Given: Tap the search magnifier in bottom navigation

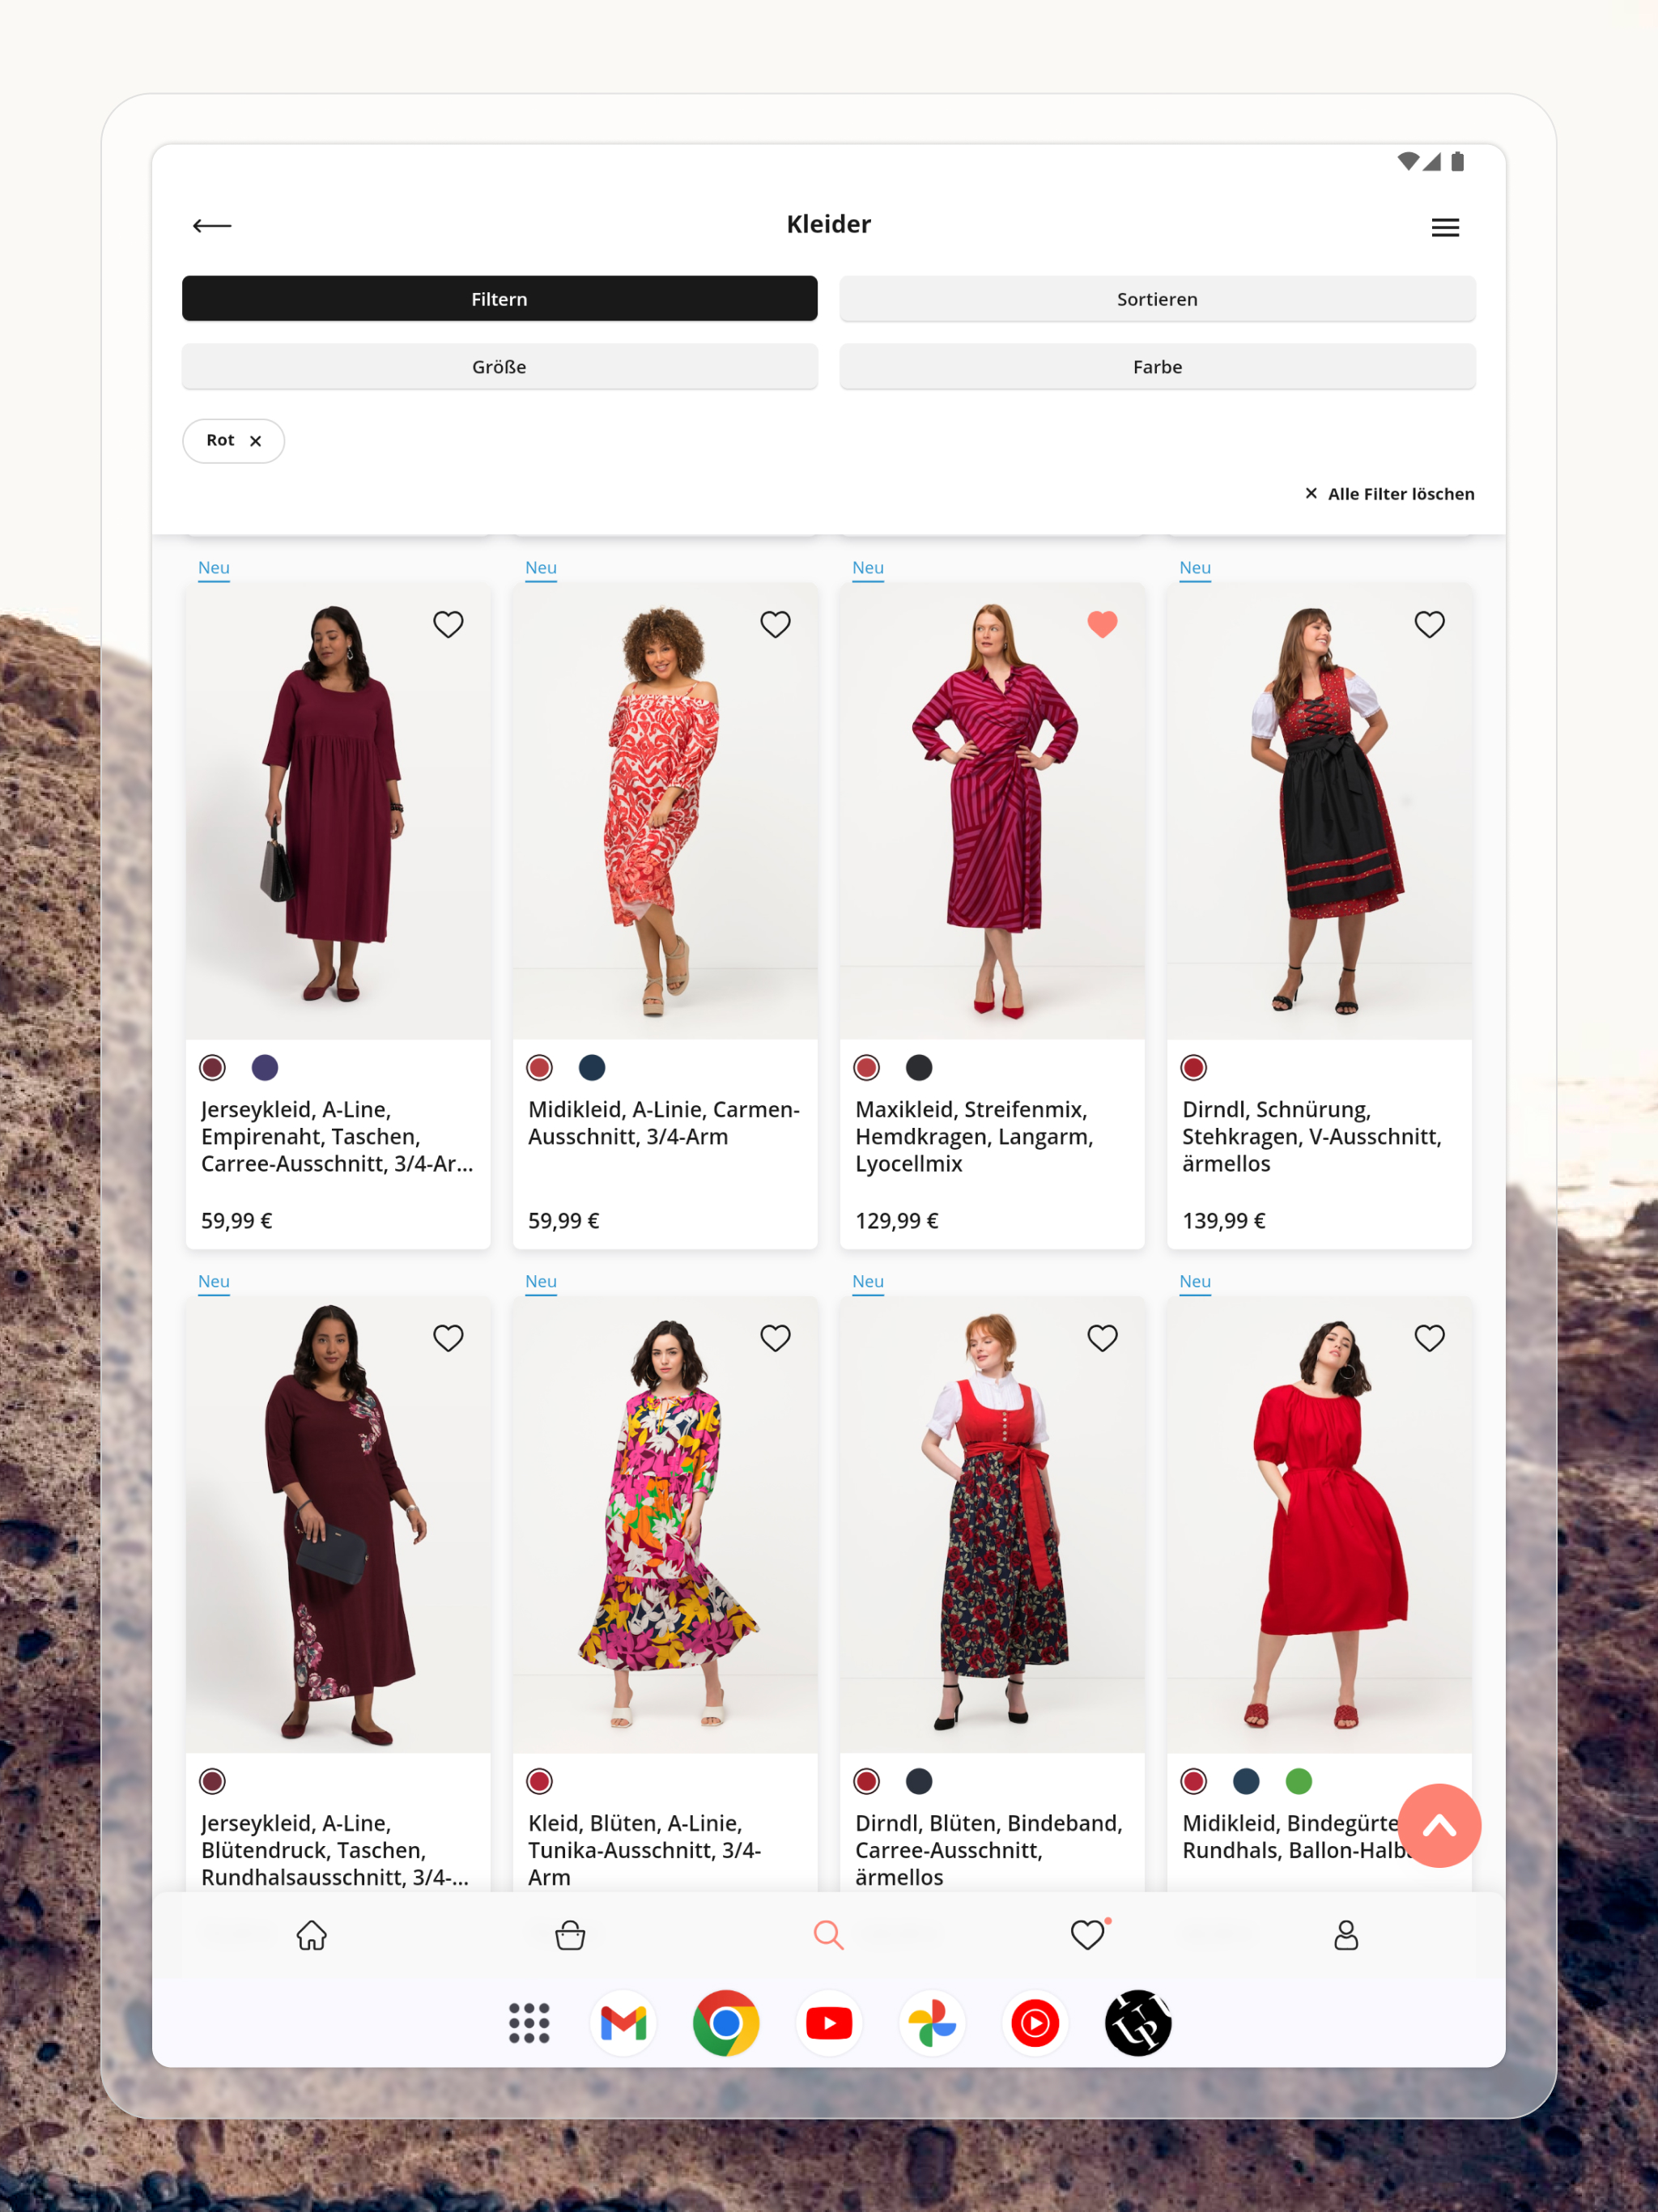Looking at the screenshot, I should 828,1935.
